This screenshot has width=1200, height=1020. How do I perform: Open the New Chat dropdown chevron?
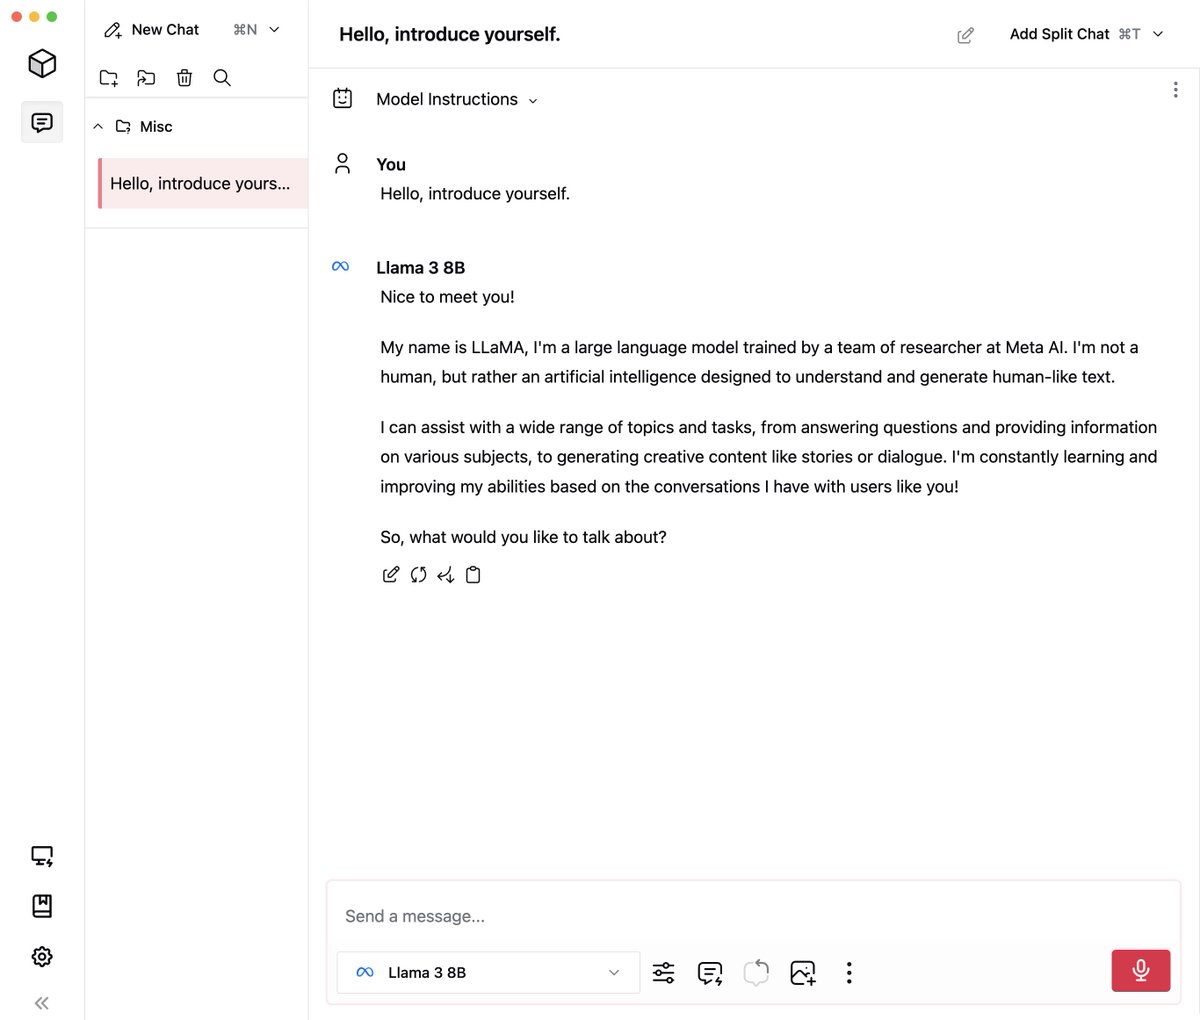[275, 30]
